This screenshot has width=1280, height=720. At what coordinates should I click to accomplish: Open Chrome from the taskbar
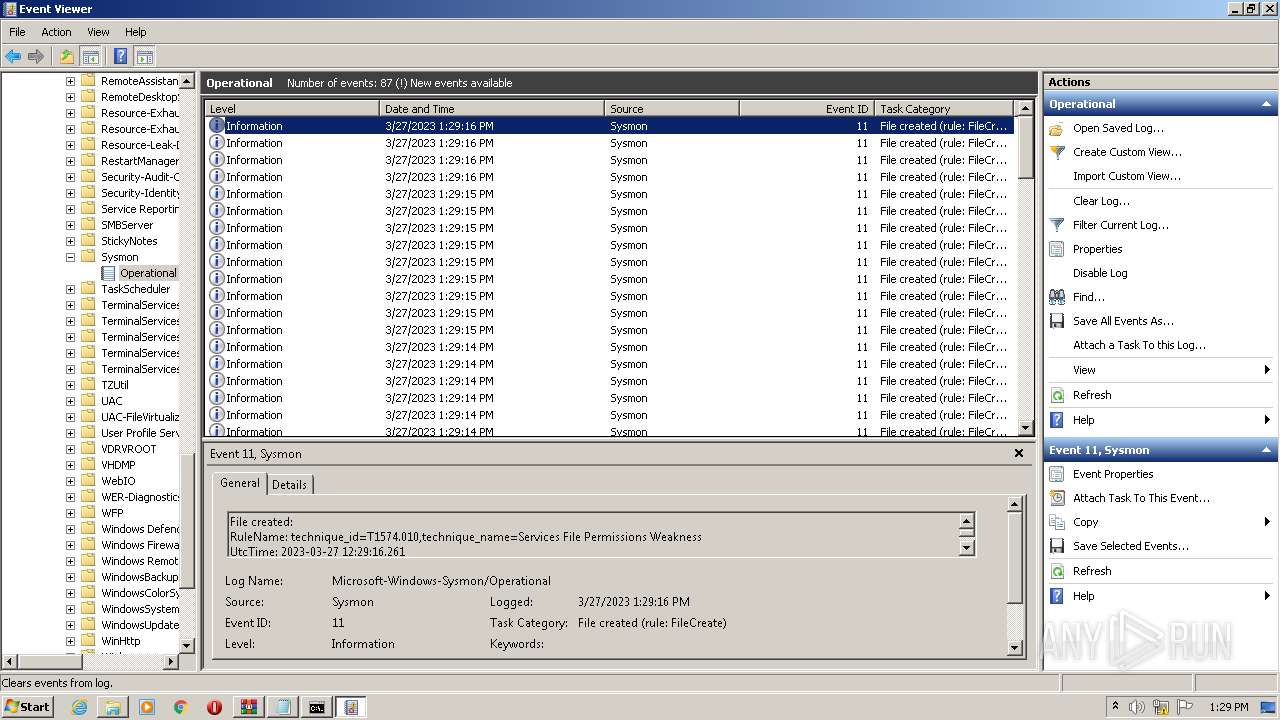pos(180,707)
